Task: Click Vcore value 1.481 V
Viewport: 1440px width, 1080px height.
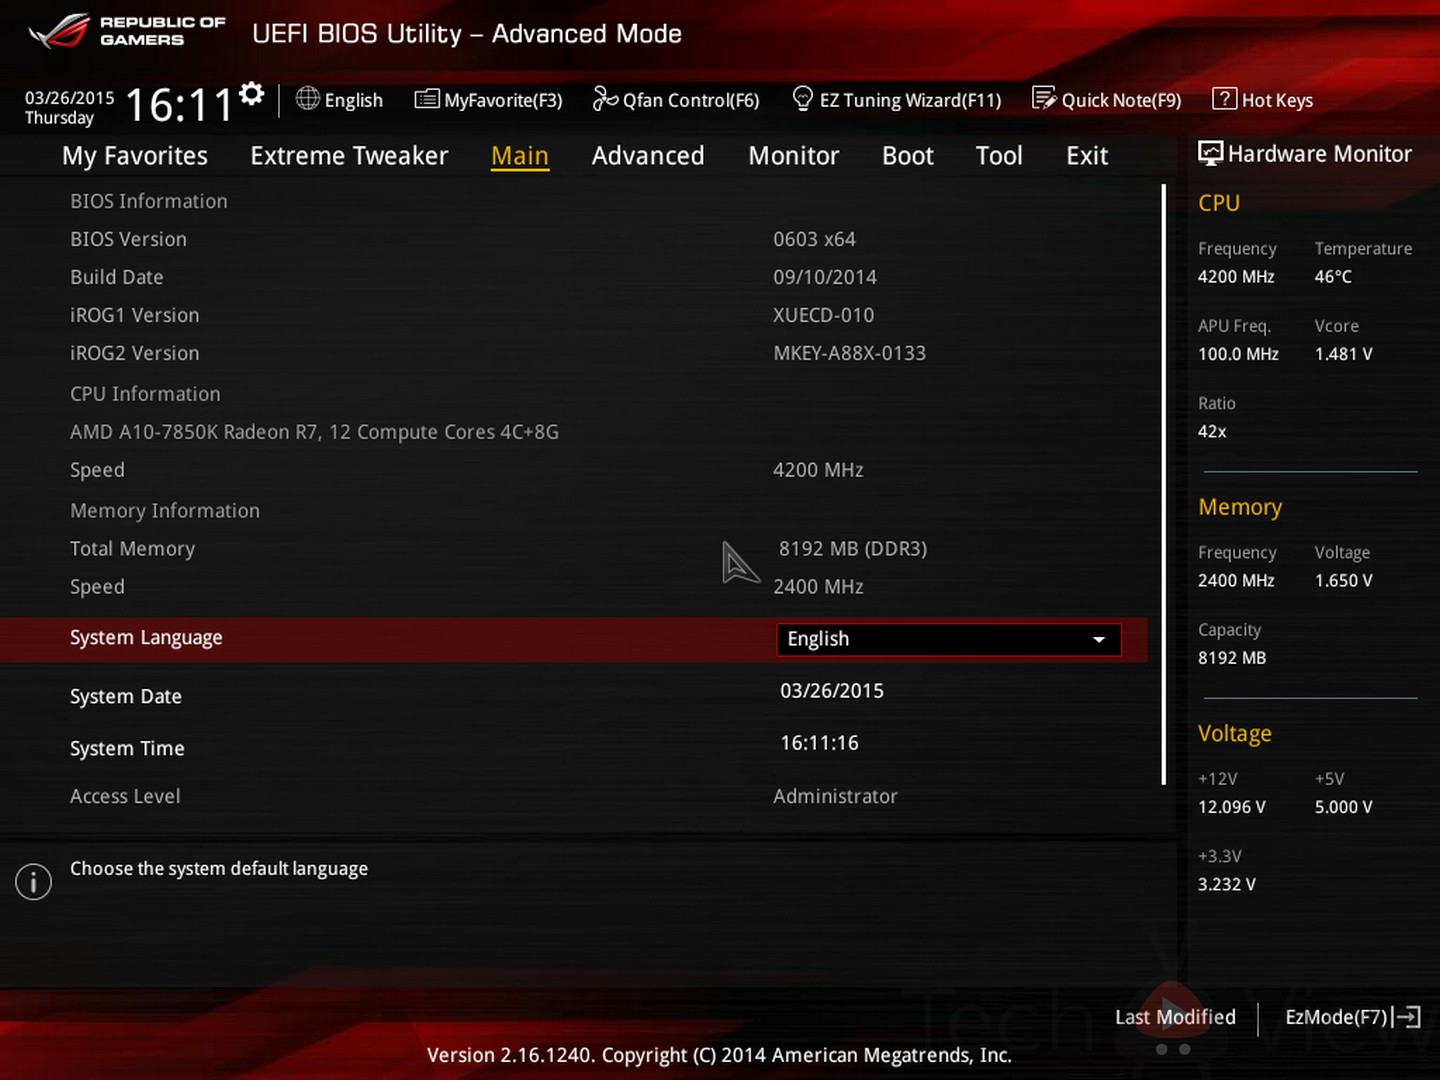Action: tap(1343, 354)
